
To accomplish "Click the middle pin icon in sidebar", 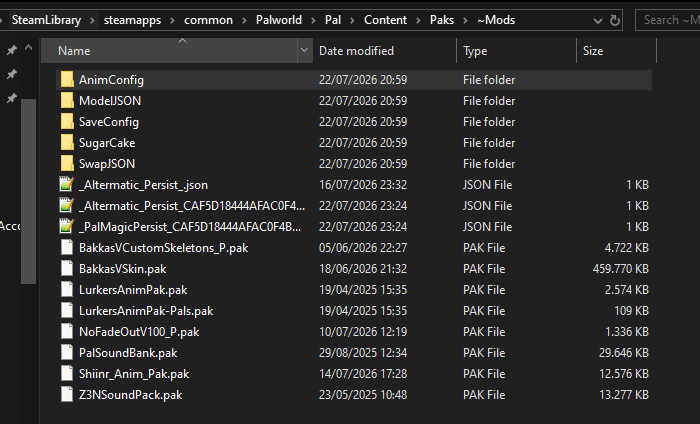I will point(12,74).
